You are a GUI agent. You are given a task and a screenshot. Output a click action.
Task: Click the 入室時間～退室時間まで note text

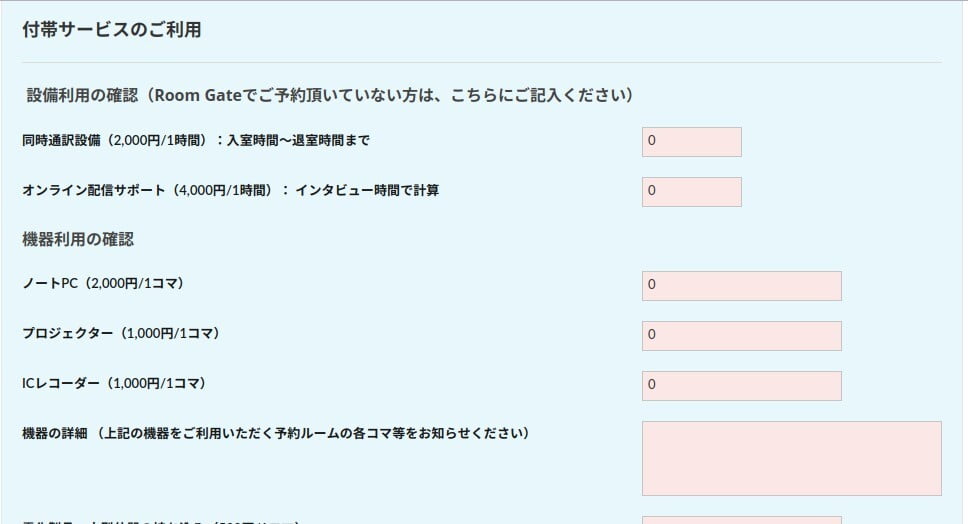[298, 141]
